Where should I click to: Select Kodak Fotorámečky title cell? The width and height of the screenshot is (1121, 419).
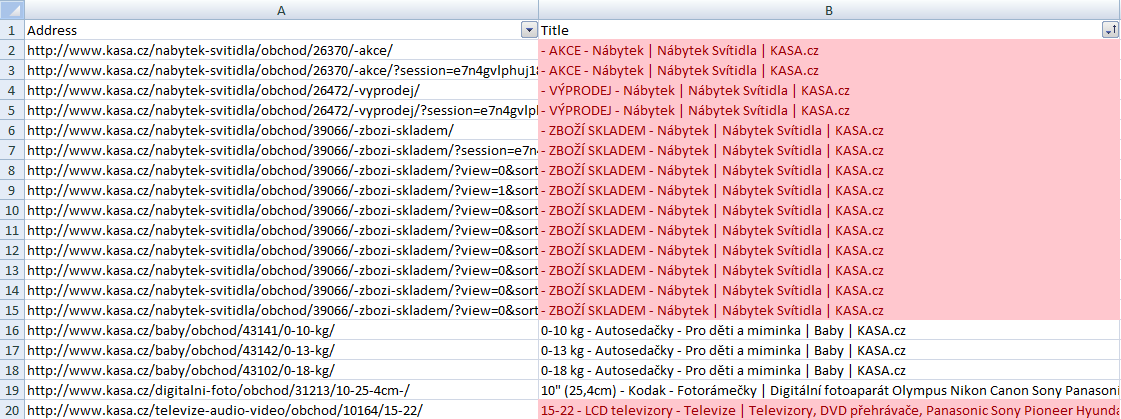pos(829,390)
